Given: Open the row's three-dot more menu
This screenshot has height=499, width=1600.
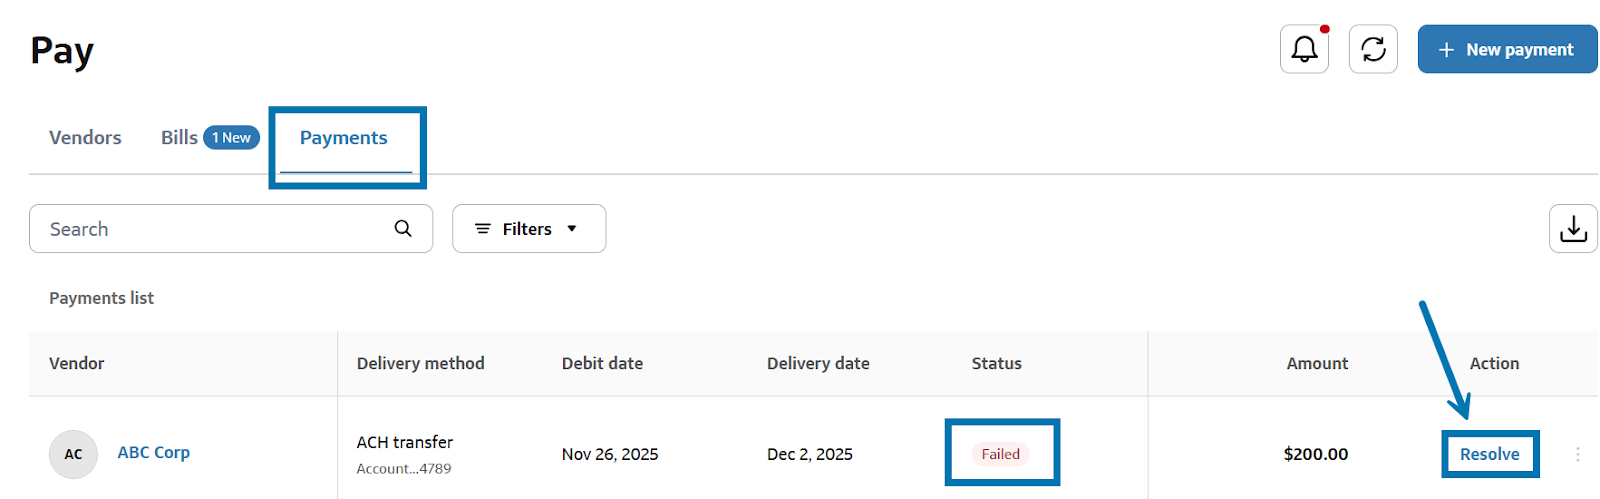Looking at the screenshot, I should click(x=1578, y=454).
